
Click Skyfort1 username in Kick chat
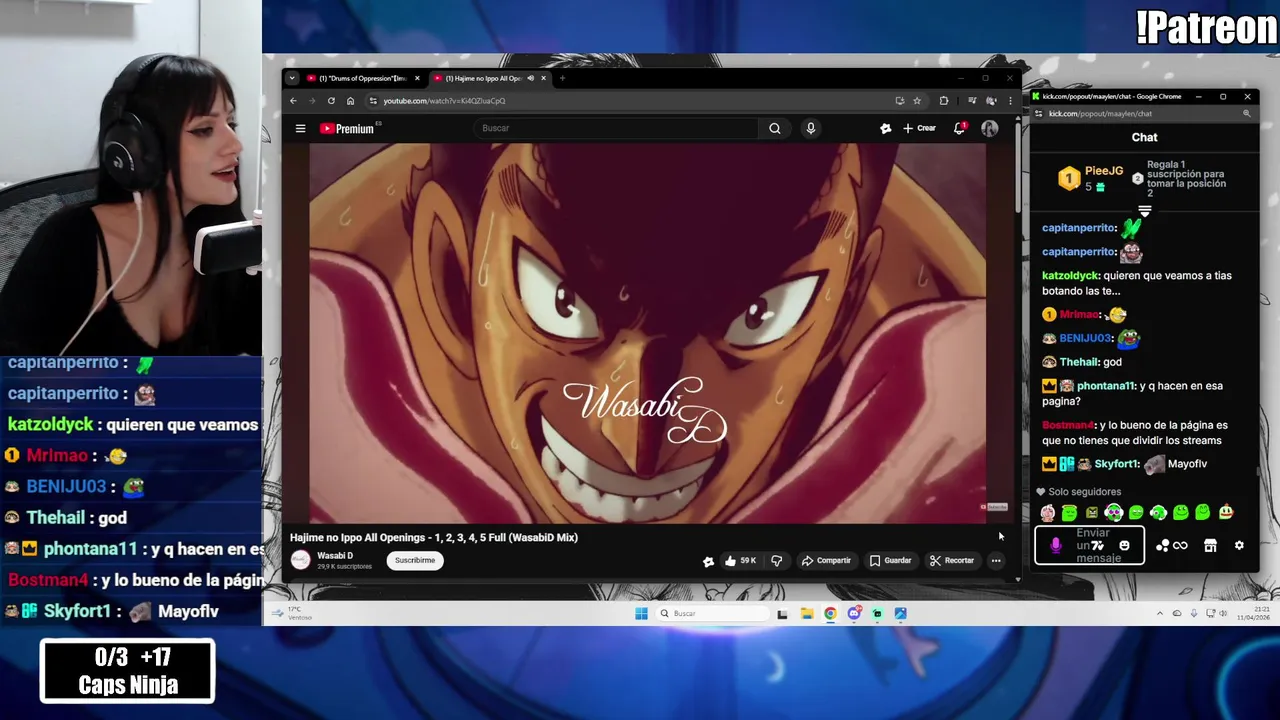(x=1116, y=464)
